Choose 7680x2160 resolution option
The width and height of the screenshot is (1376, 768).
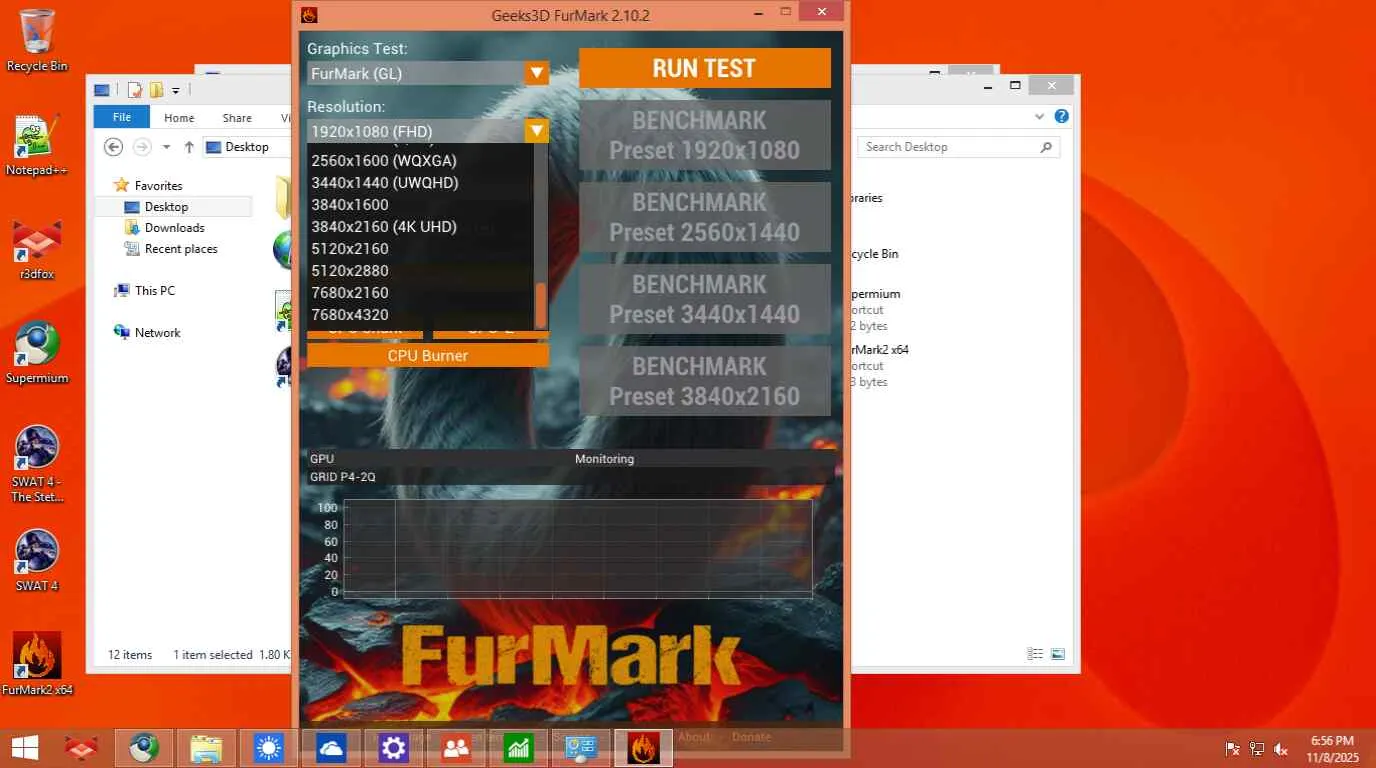point(350,293)
